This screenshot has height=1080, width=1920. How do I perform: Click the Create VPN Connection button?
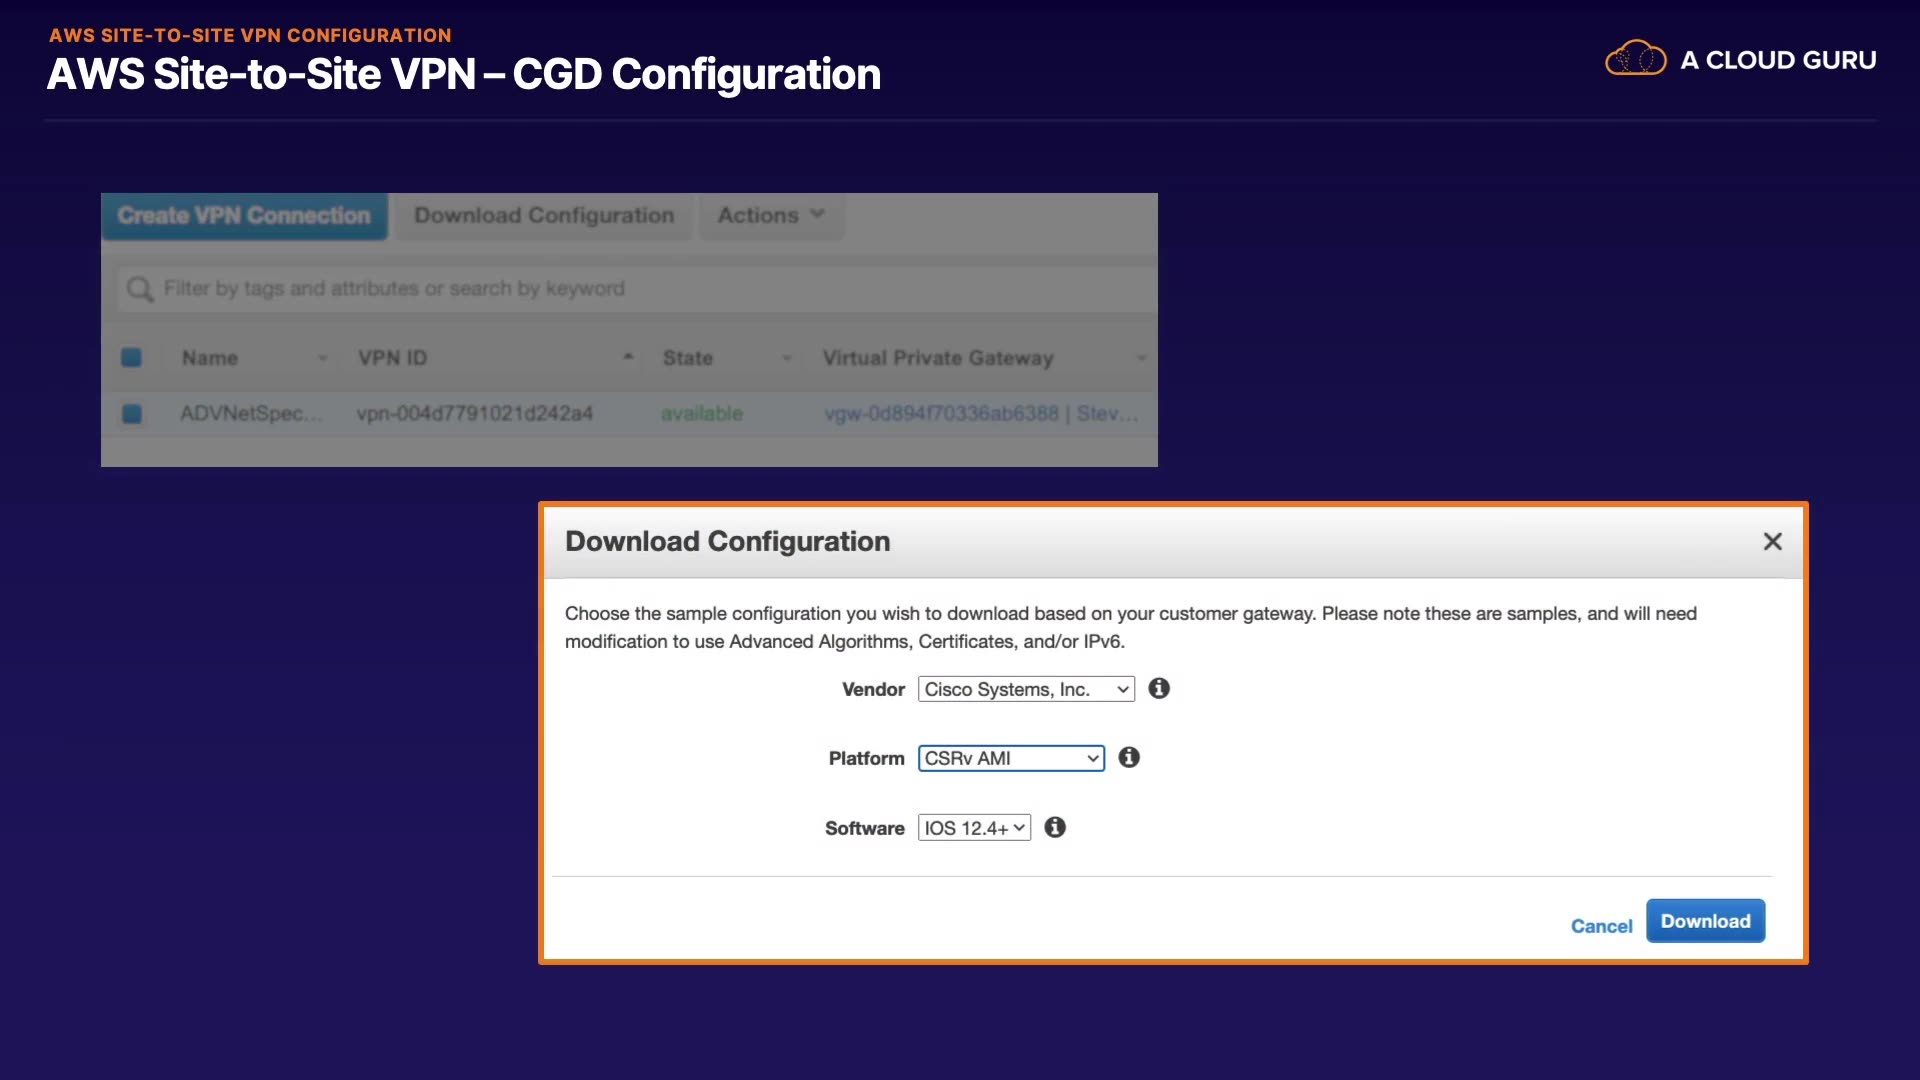coord(244,215)
